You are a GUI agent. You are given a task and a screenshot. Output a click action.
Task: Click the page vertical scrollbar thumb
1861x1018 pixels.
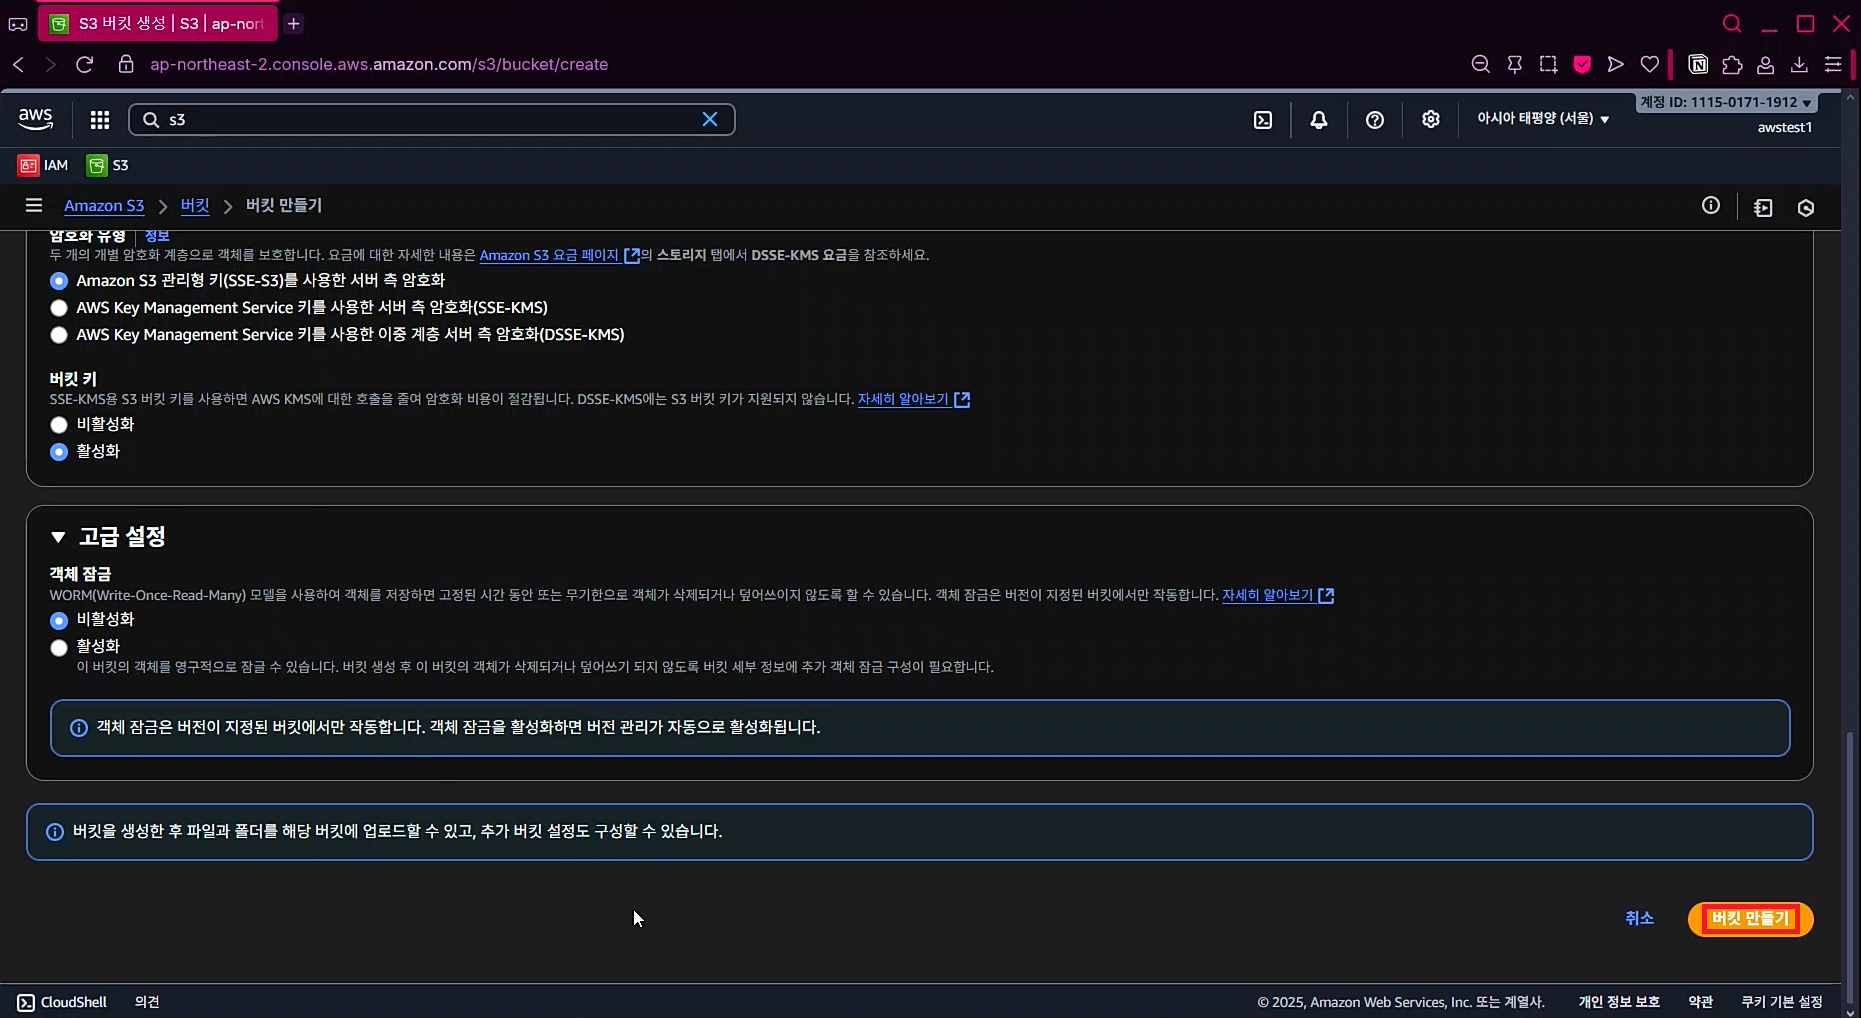(1850, 867)
